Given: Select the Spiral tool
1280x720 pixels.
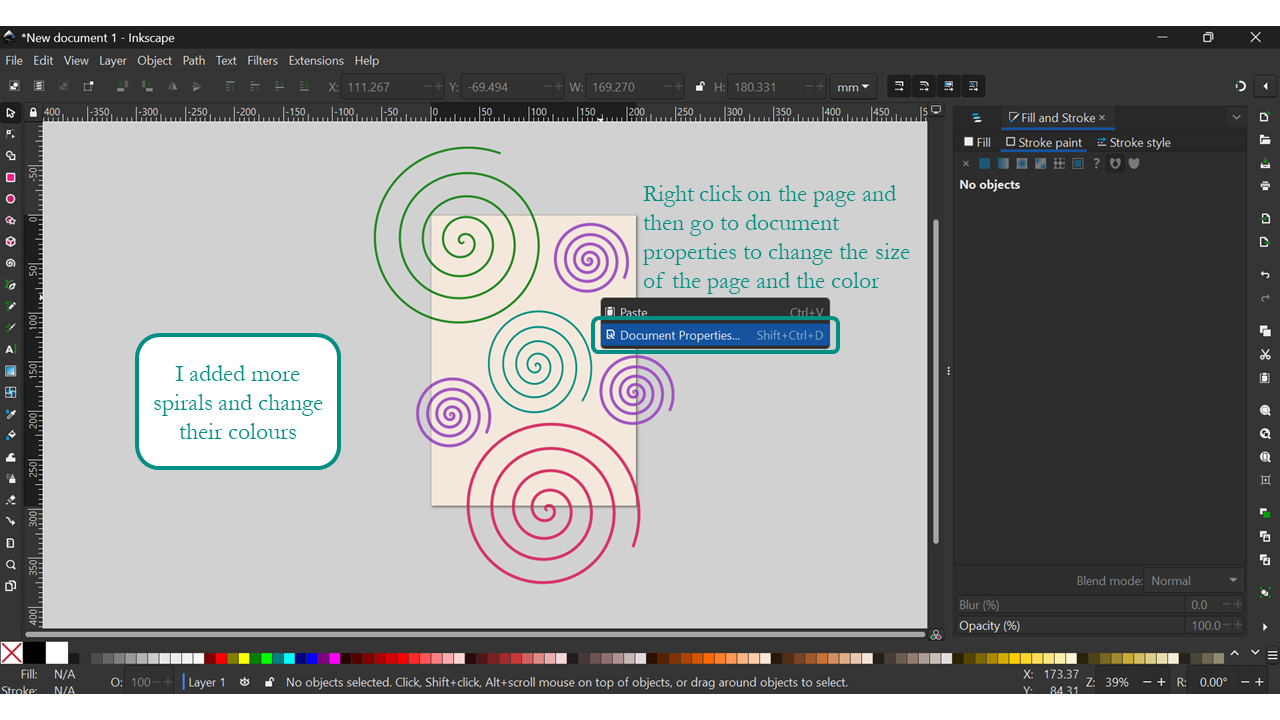Looking at the screenshot, I should tap(10, 263).
